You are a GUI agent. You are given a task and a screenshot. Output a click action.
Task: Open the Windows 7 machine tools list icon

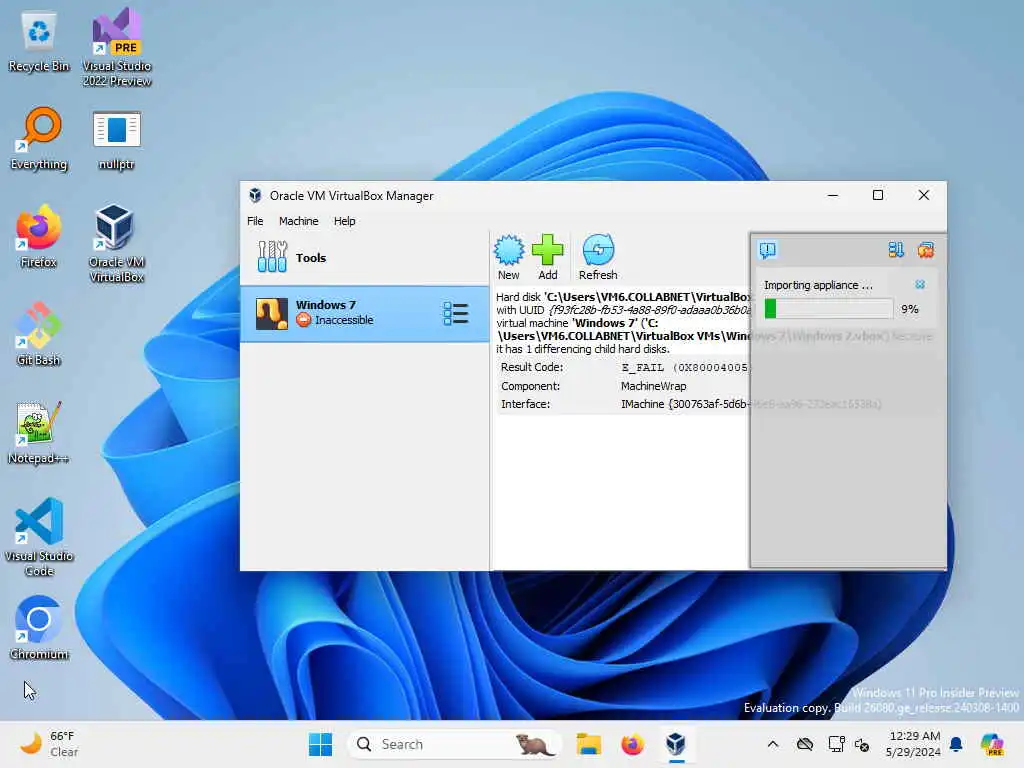pos(455,313)
